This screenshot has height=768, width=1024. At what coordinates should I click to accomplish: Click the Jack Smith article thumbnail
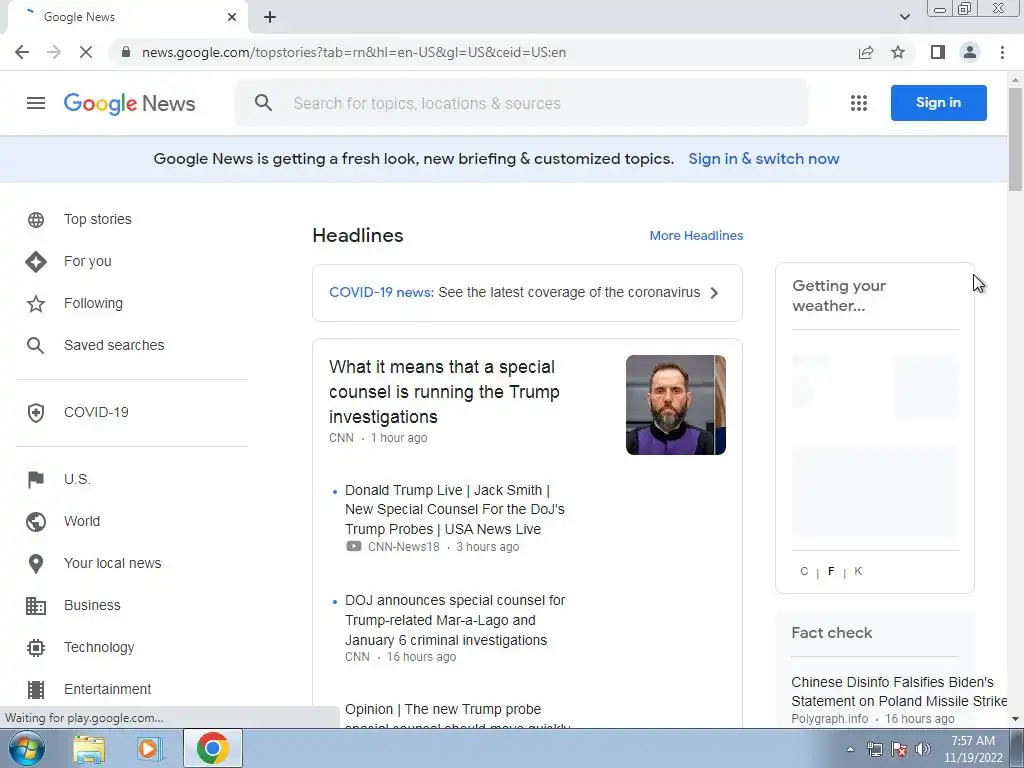tap(675, 405)
